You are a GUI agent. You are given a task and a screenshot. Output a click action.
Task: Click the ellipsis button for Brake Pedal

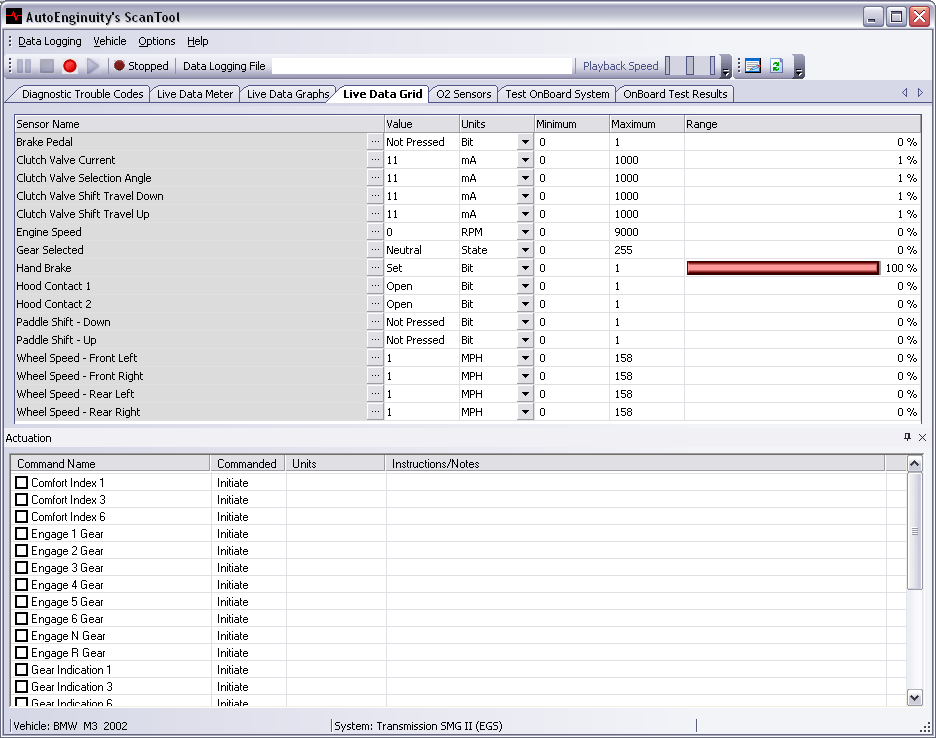(375, 142)
